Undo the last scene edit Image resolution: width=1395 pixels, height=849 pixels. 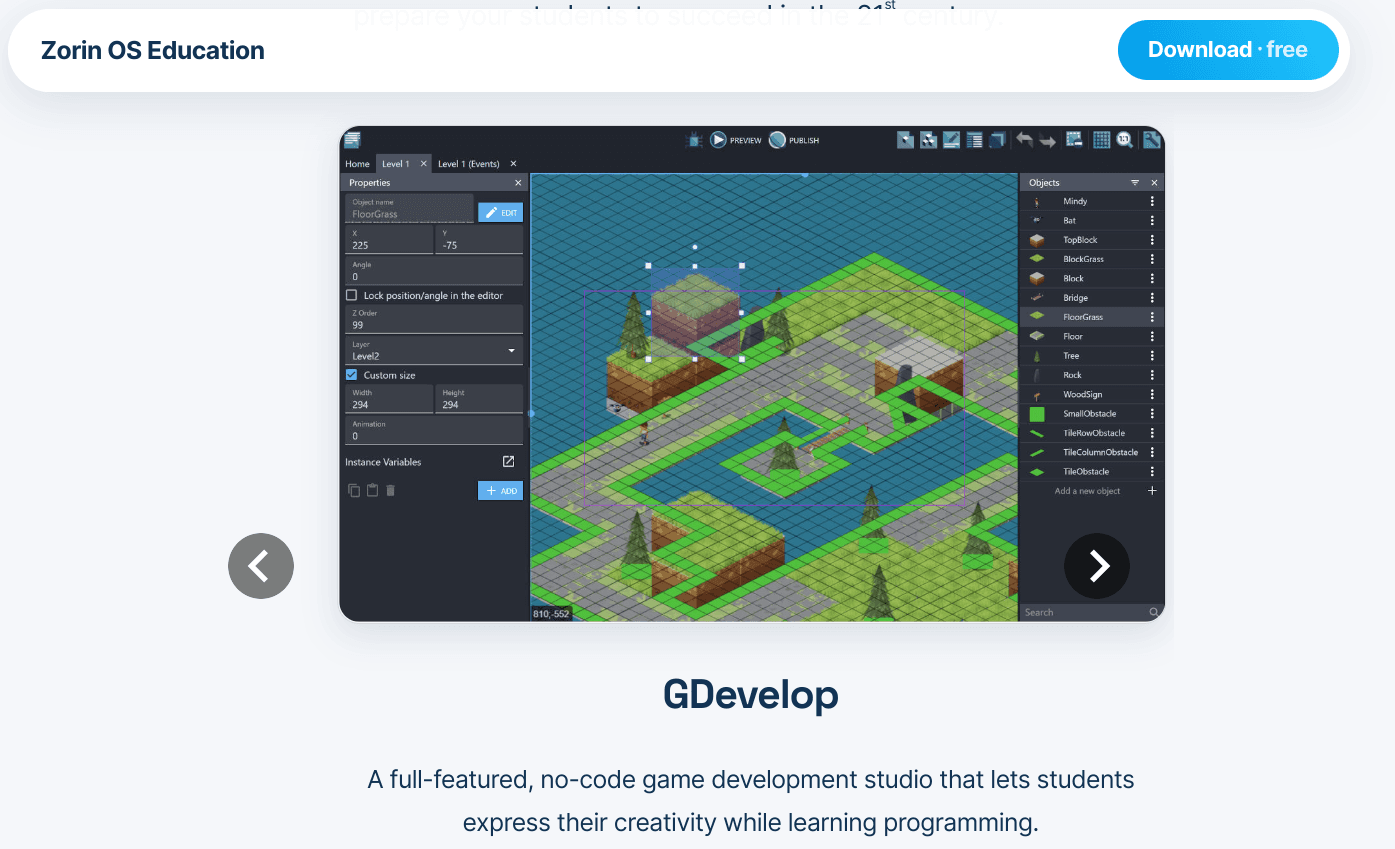[x=1025, y=140]
